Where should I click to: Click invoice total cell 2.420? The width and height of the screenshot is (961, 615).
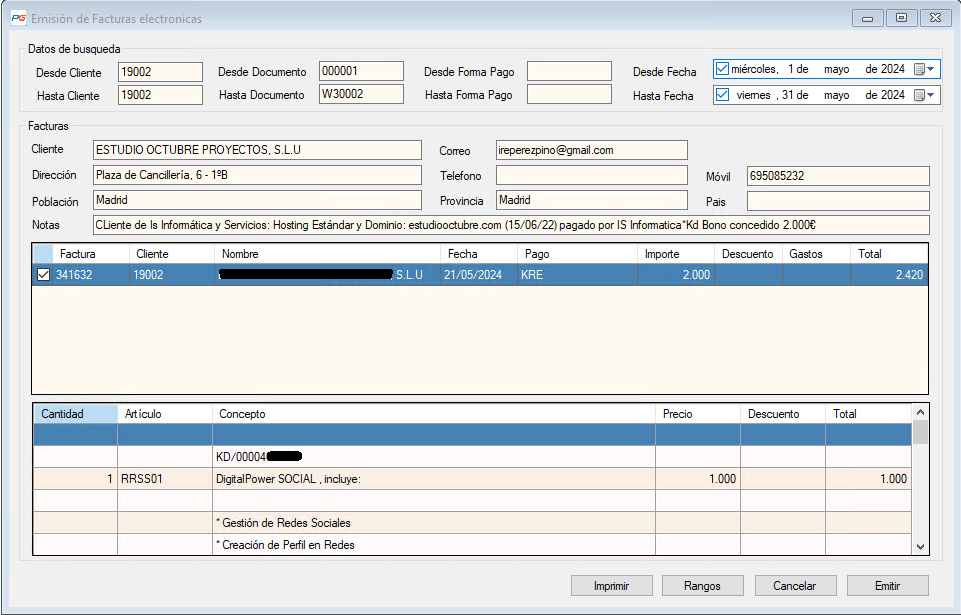click(889, 275)
